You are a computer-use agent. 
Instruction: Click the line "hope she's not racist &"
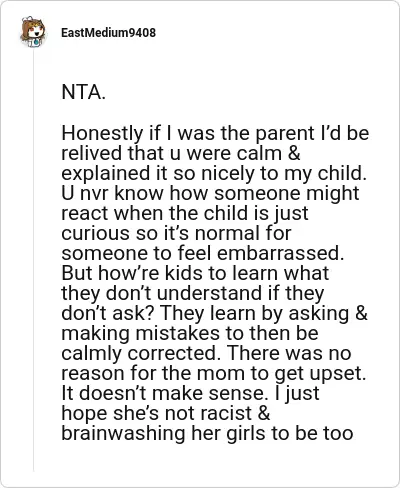pyautogui.click(x=166, y=414)
